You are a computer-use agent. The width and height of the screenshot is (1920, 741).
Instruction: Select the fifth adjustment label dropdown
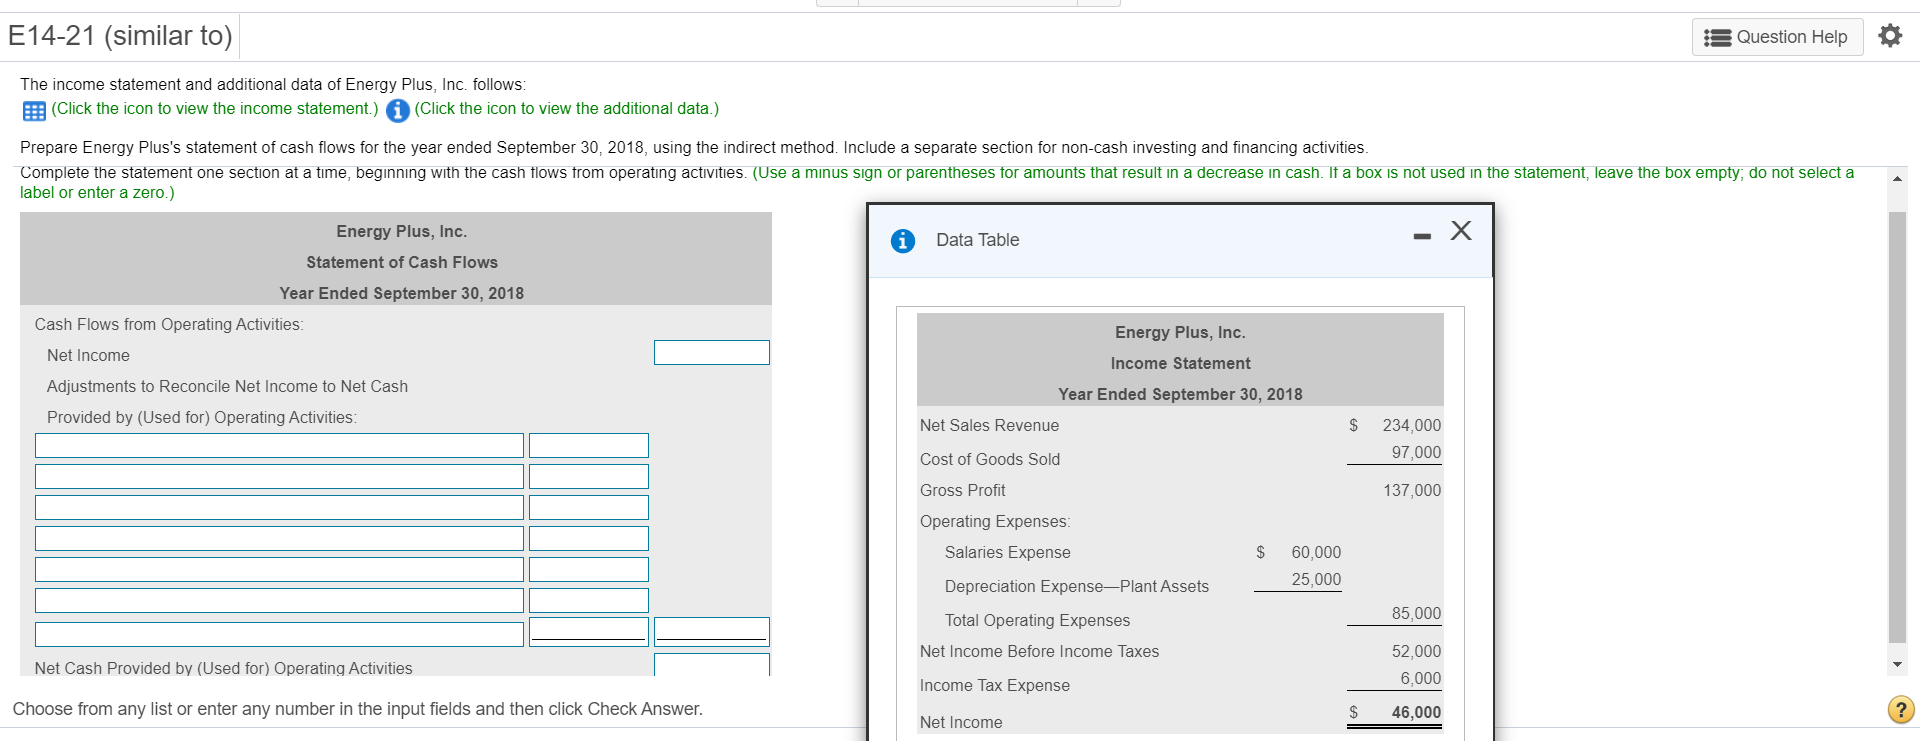click(x=279, y=570)
